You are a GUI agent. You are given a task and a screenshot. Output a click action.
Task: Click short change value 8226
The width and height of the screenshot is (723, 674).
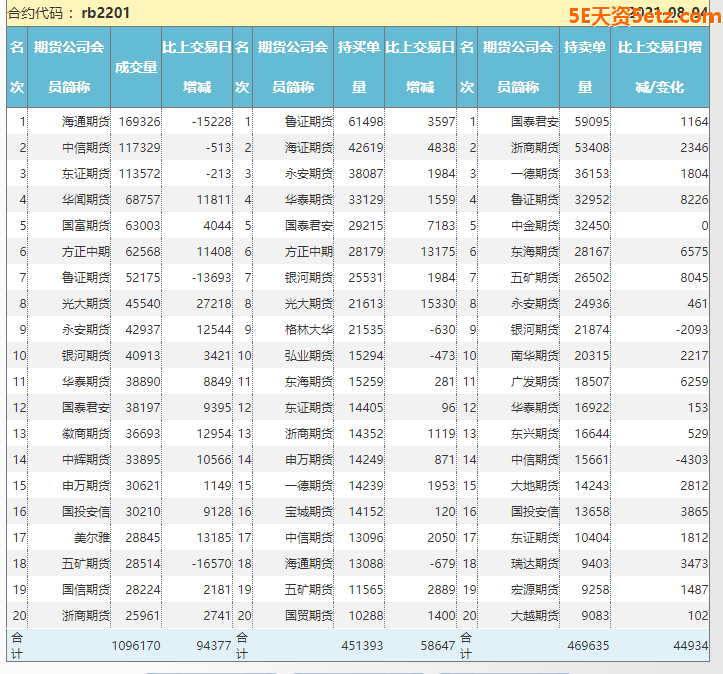pos(694,200)
